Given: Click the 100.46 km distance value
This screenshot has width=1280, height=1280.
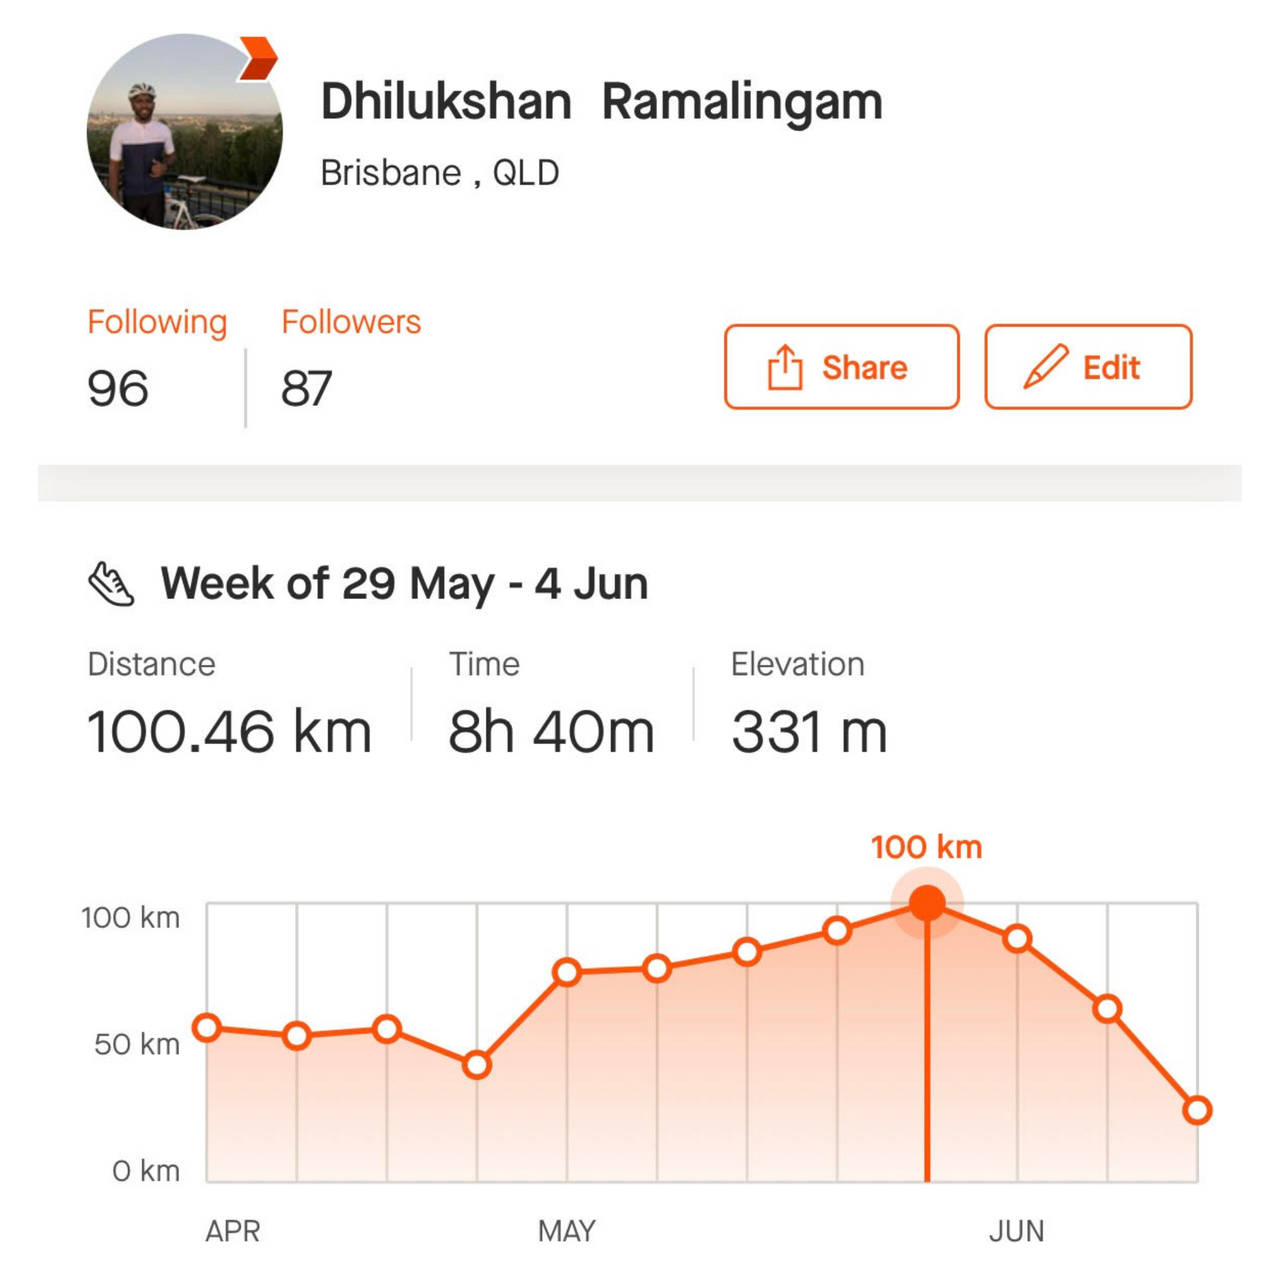Looking at the screenshot, I should pos(229,731).
